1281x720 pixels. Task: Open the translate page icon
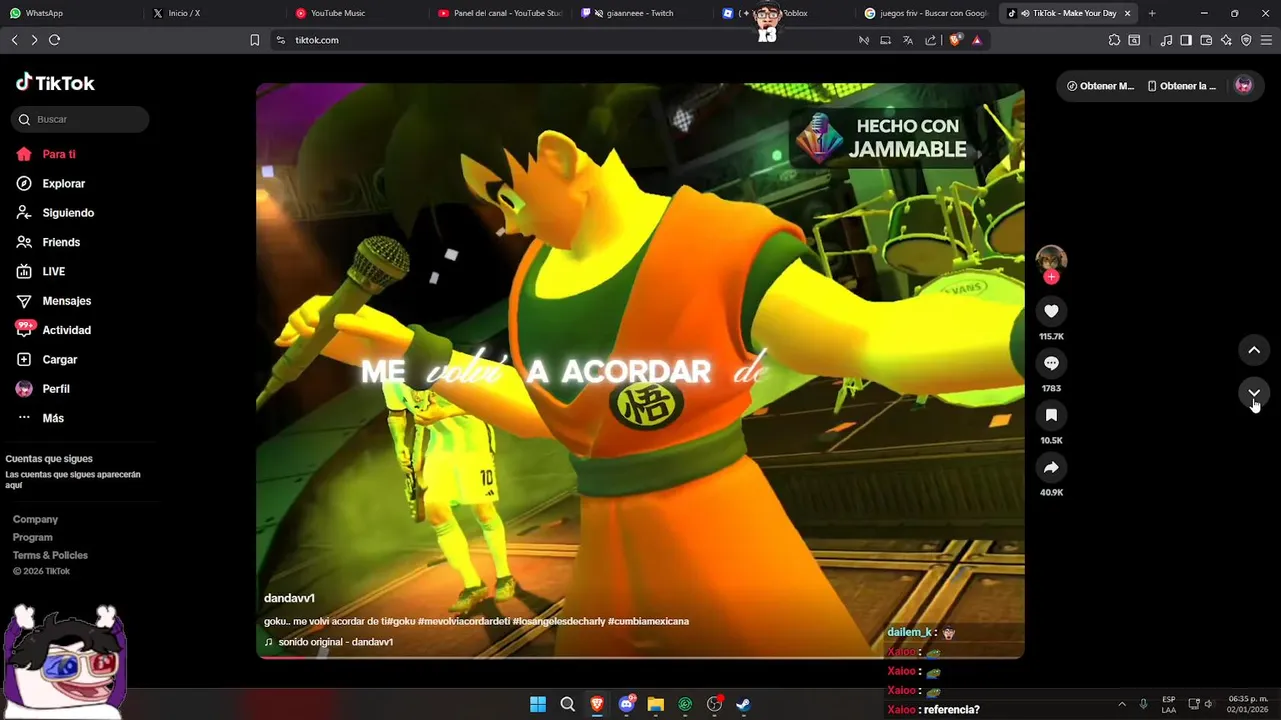pos(908,40)
